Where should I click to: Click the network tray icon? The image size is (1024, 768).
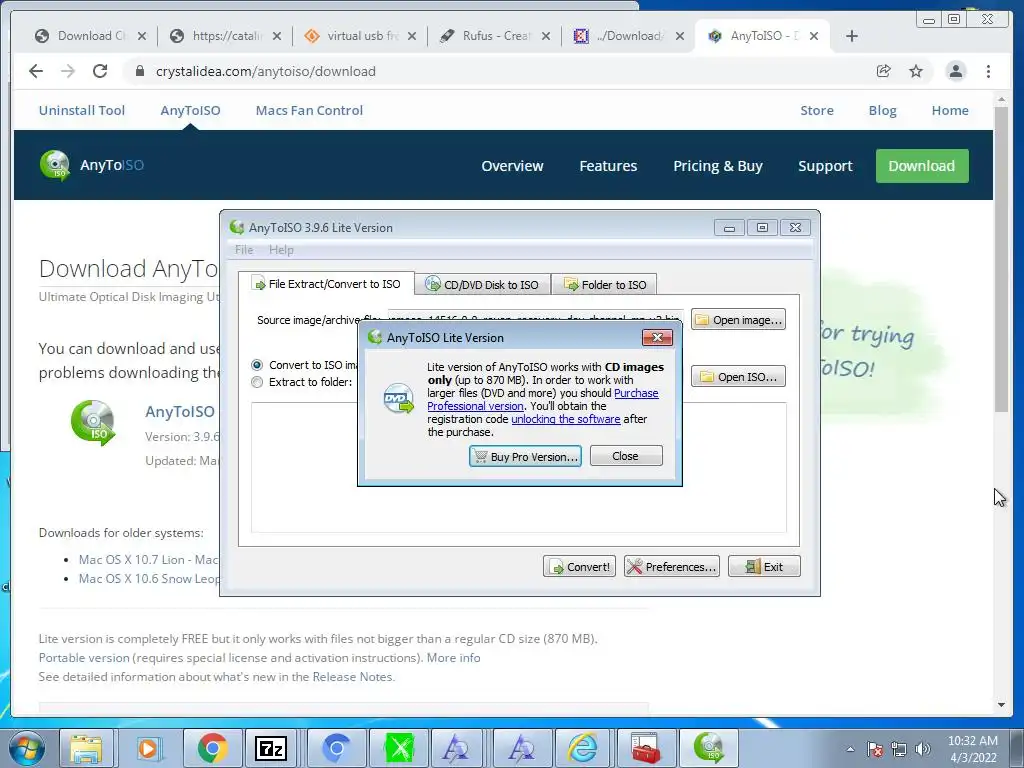pyautogui.click(x=899, y=749)
